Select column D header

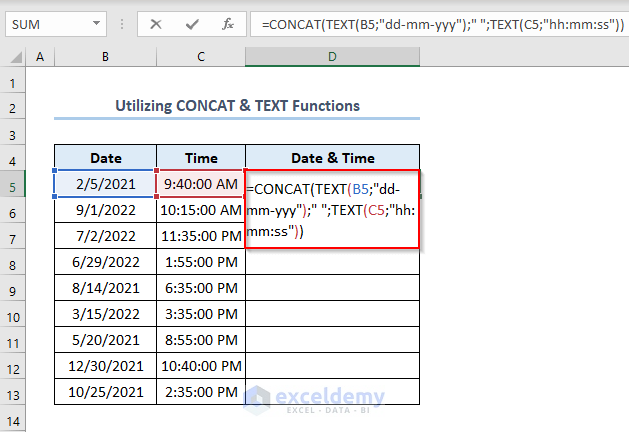(x=332, y=59)
